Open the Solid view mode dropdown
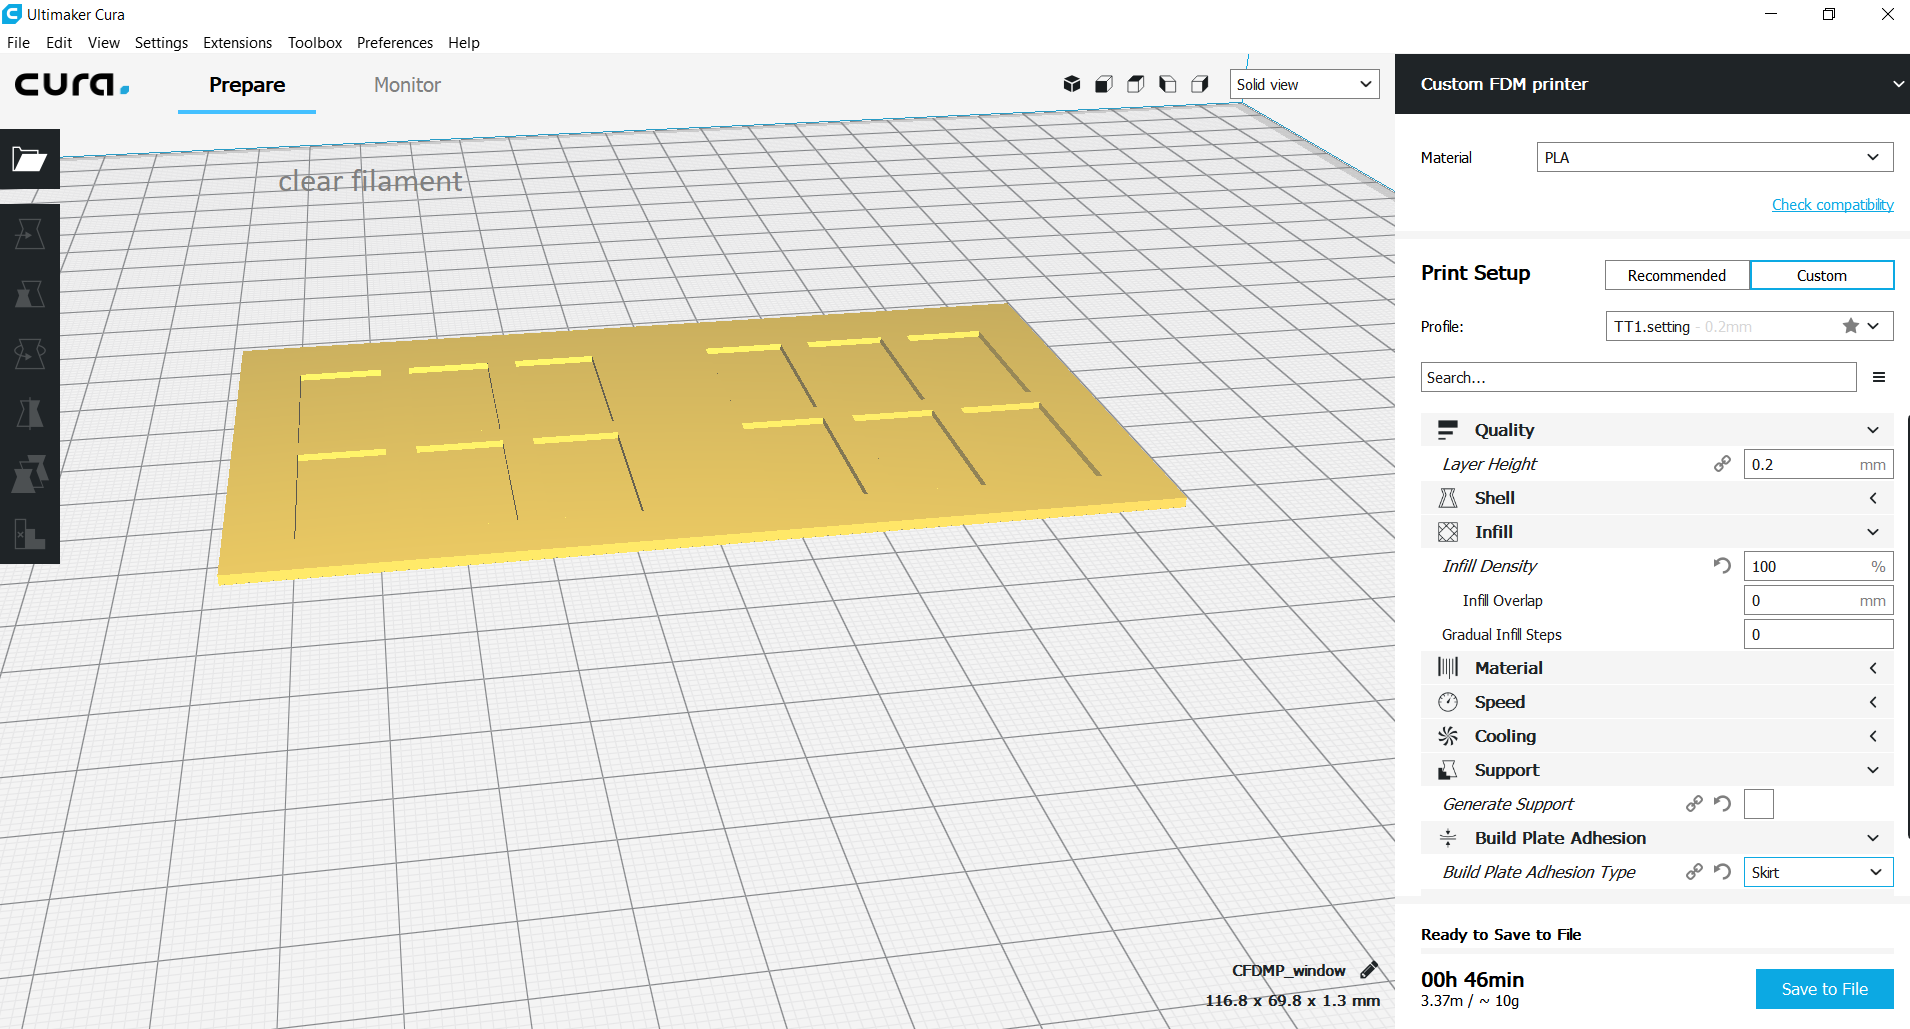 click(1304, 84)
